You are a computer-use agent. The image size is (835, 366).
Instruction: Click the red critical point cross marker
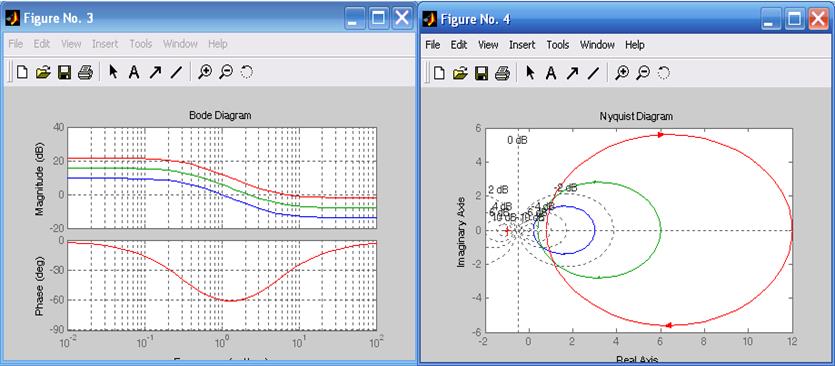(507, 231)
